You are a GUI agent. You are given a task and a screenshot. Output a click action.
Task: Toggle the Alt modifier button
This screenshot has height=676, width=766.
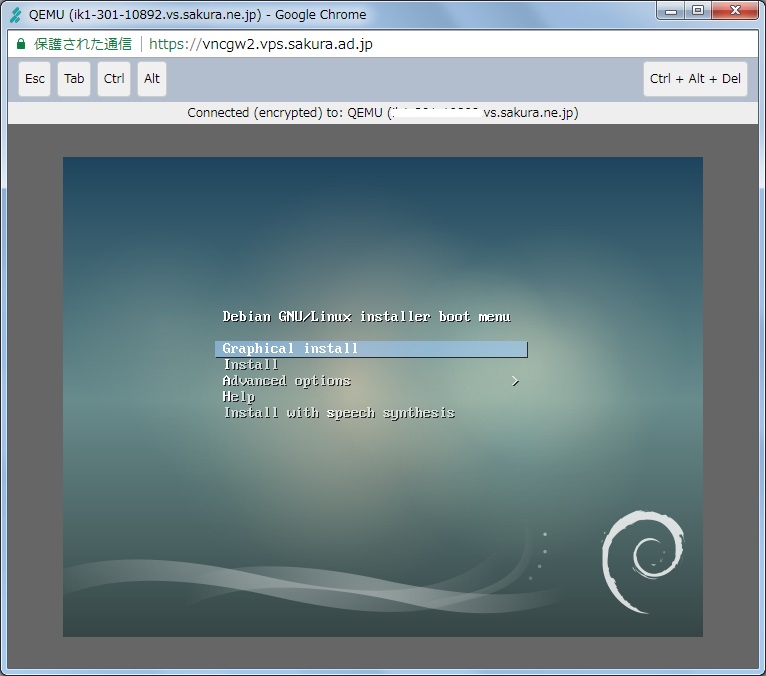click(152, 79)
